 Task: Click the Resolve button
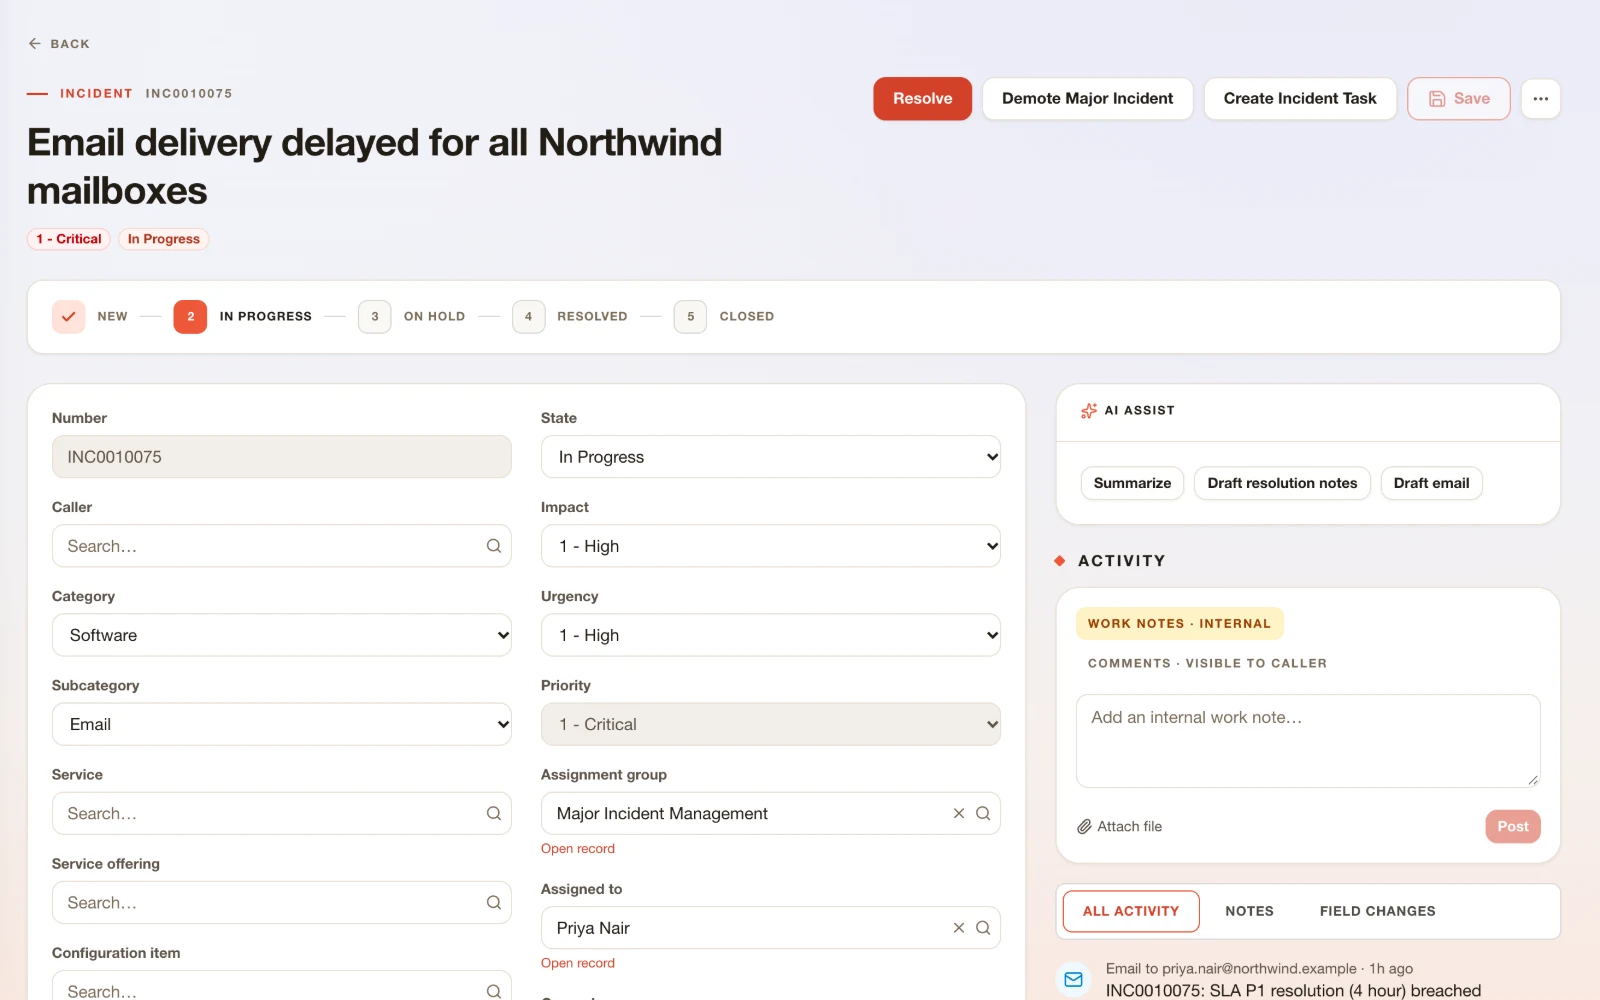922,99
